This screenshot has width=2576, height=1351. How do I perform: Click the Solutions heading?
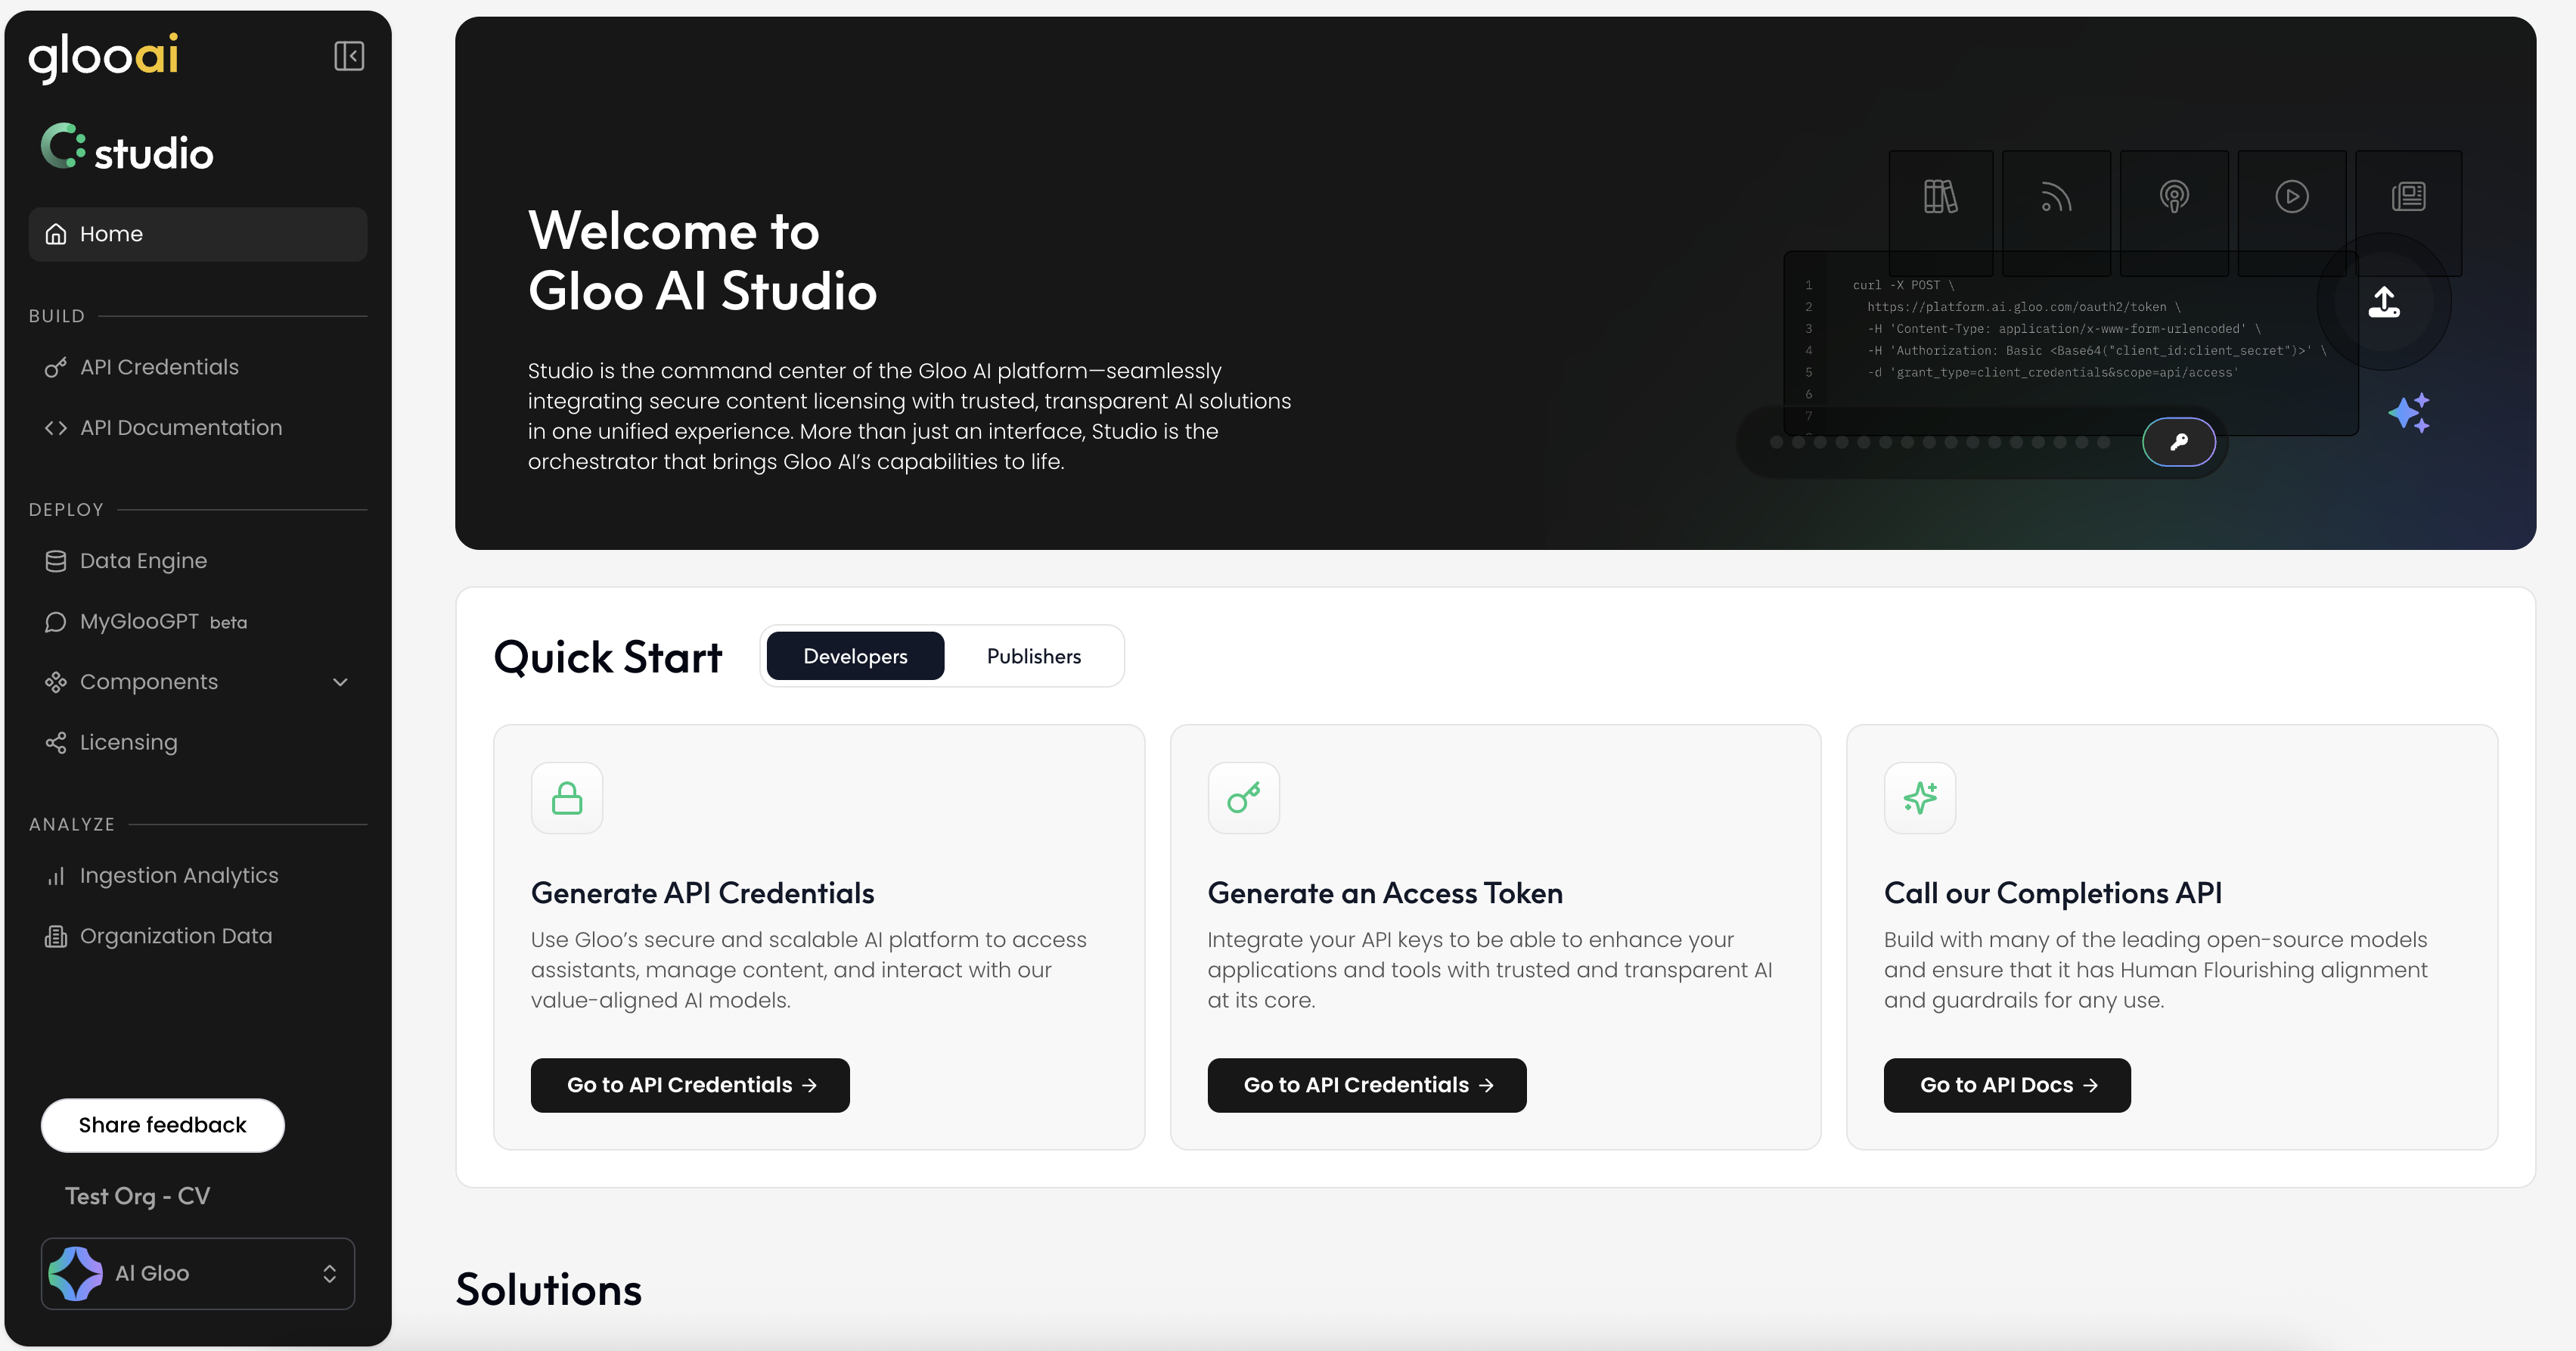pos(549,1290)
